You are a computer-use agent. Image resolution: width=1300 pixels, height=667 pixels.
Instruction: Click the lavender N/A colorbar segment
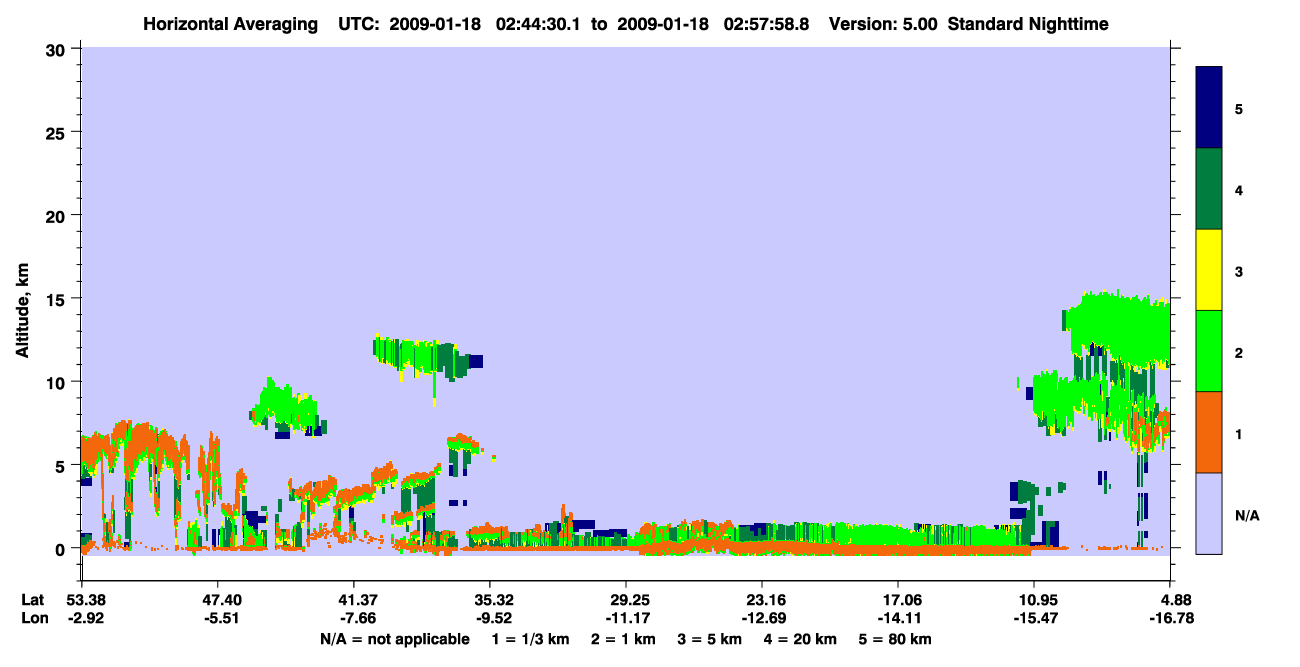click(1209, 513)
